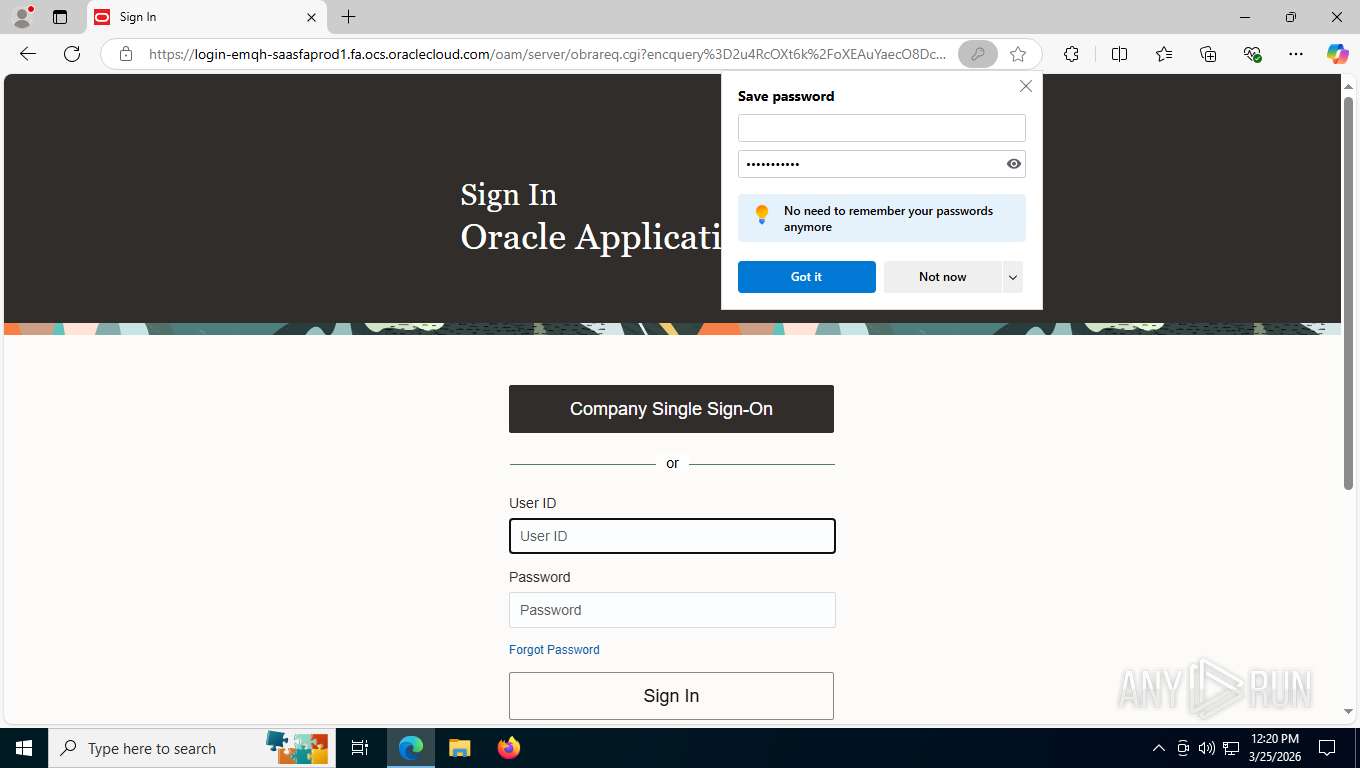Show hidden system tray icons

(x=1158, y=748)
